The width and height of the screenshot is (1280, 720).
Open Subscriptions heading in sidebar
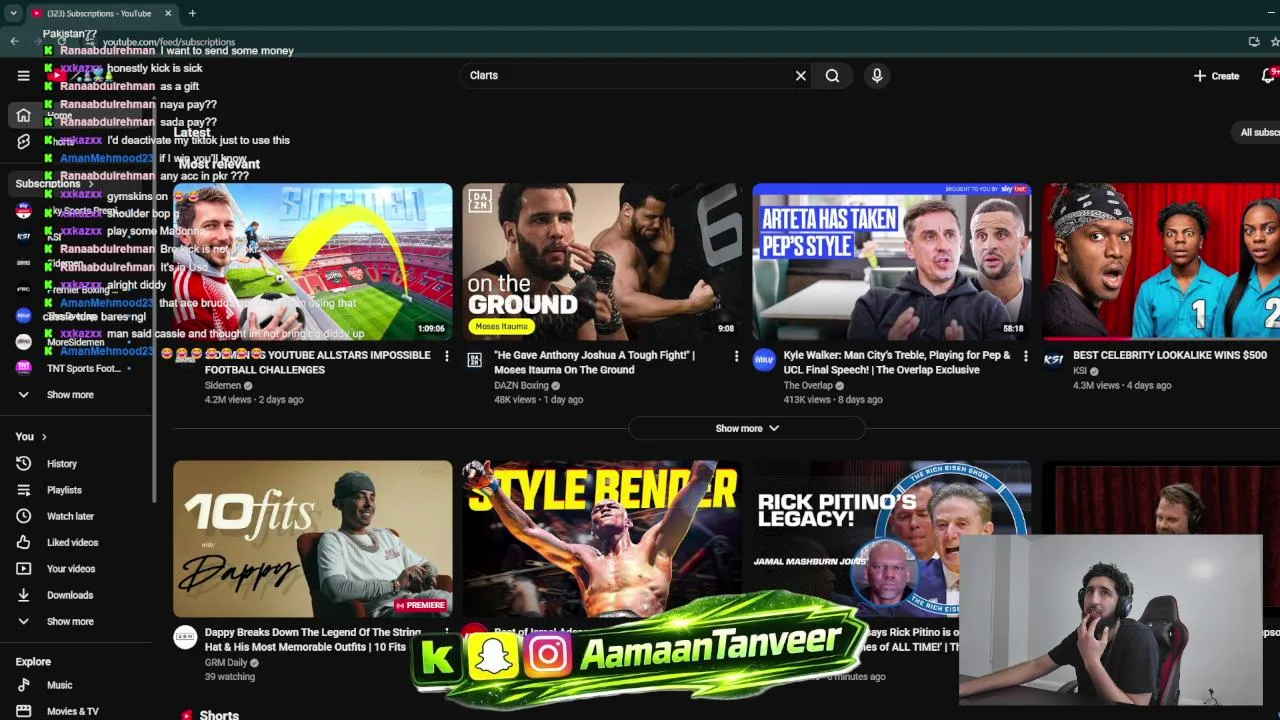53,184
